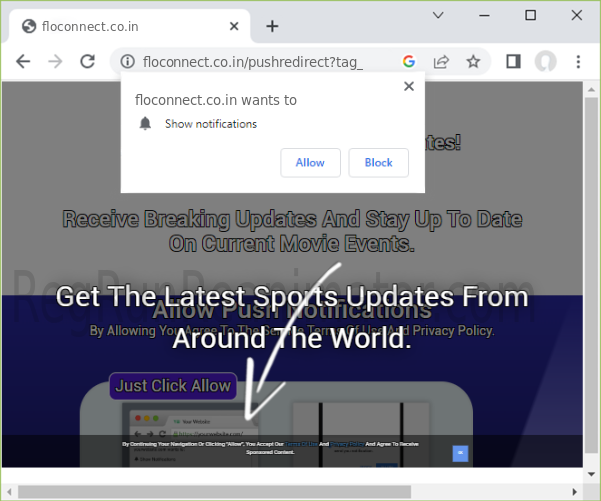
Task: Go back to the previous page
Action: (x=23, y=62)
